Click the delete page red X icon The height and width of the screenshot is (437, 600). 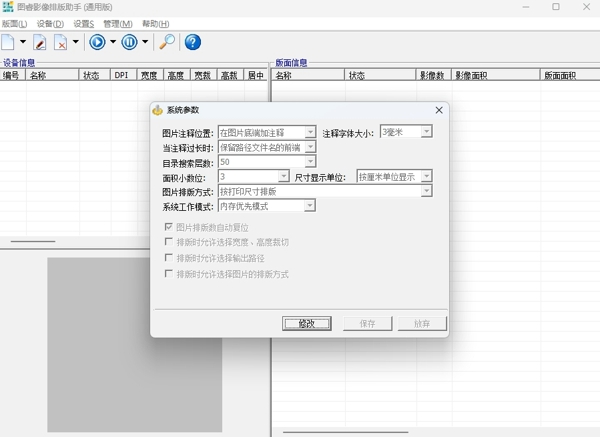(61, 42)
